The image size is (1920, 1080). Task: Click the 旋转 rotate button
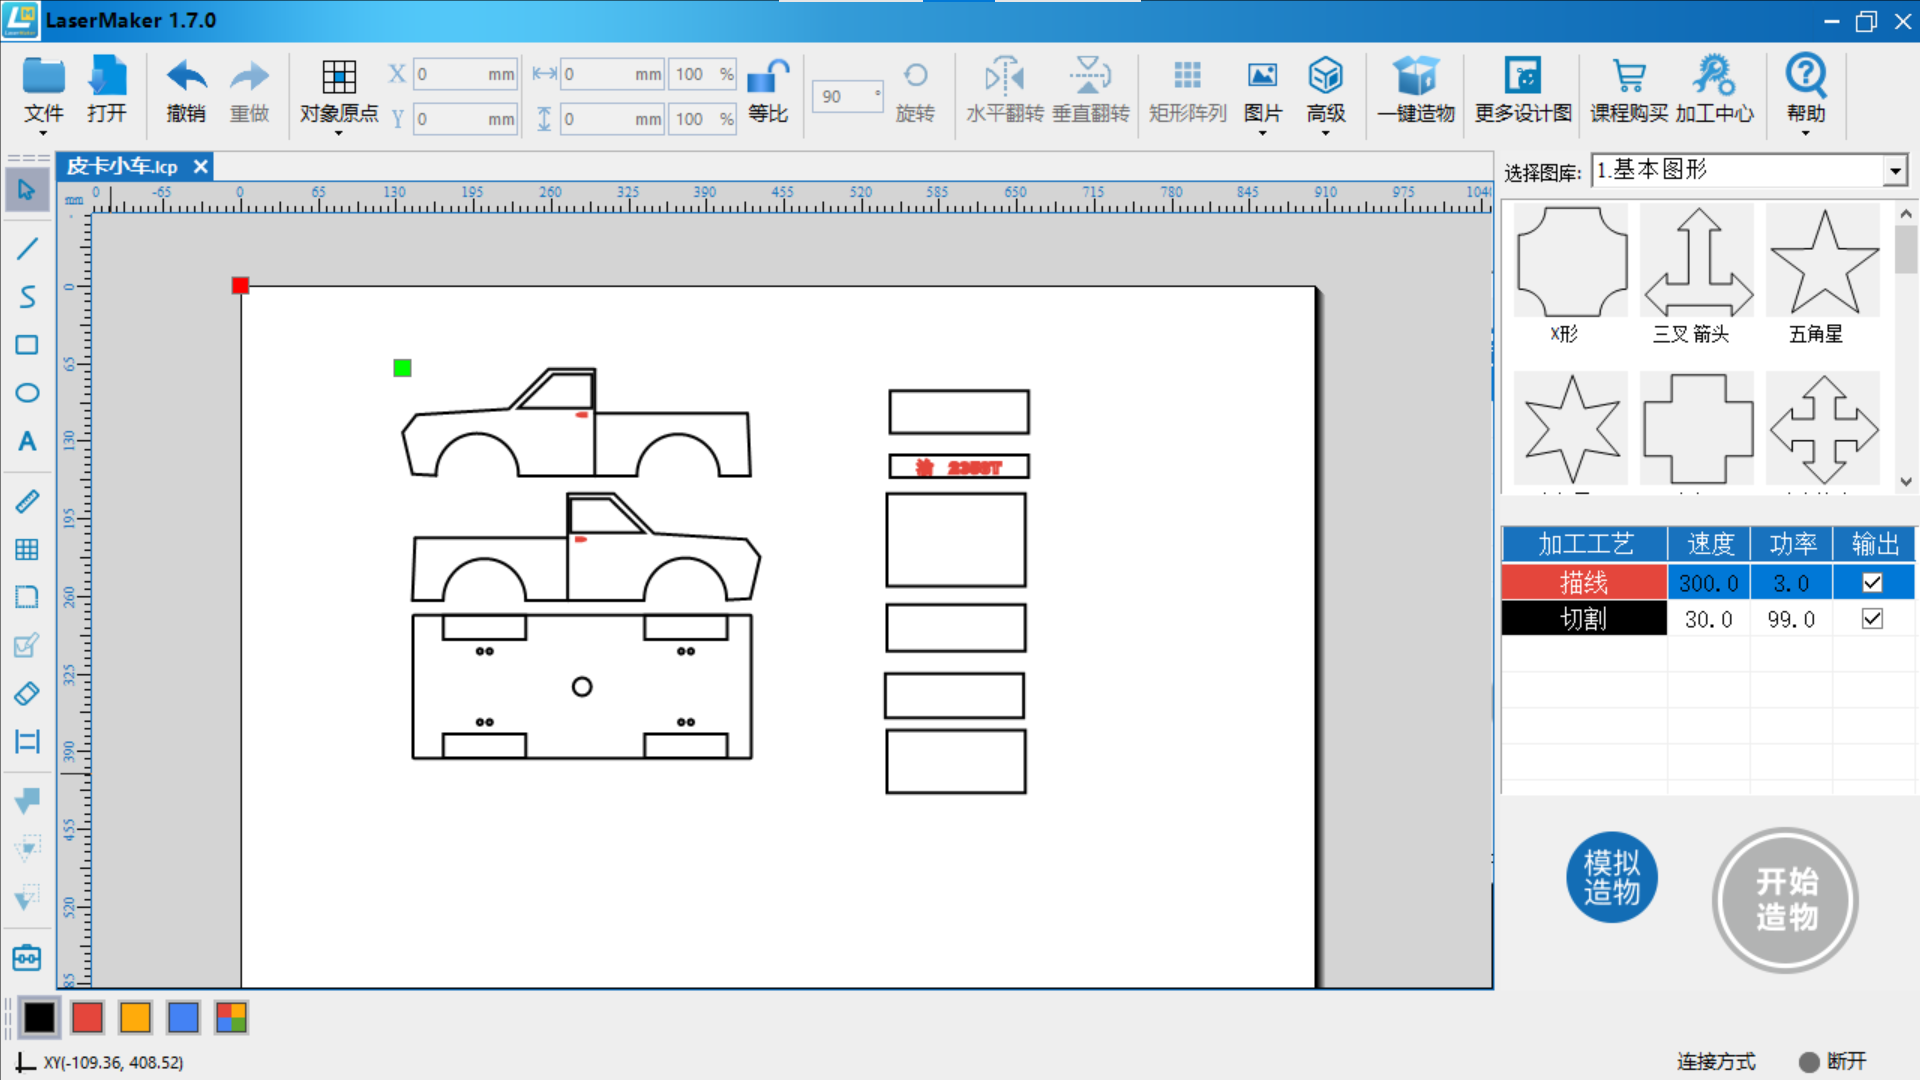914,91
